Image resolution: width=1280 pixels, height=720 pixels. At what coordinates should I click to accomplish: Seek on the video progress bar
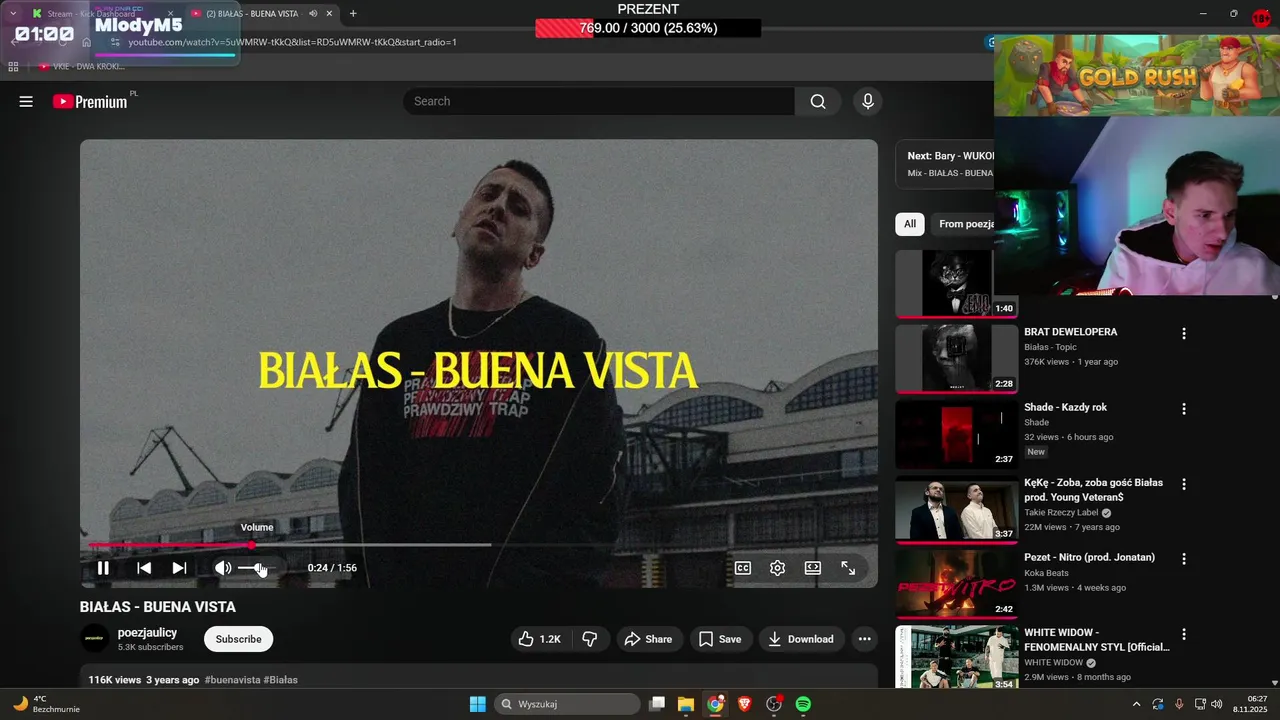(480, 545)
